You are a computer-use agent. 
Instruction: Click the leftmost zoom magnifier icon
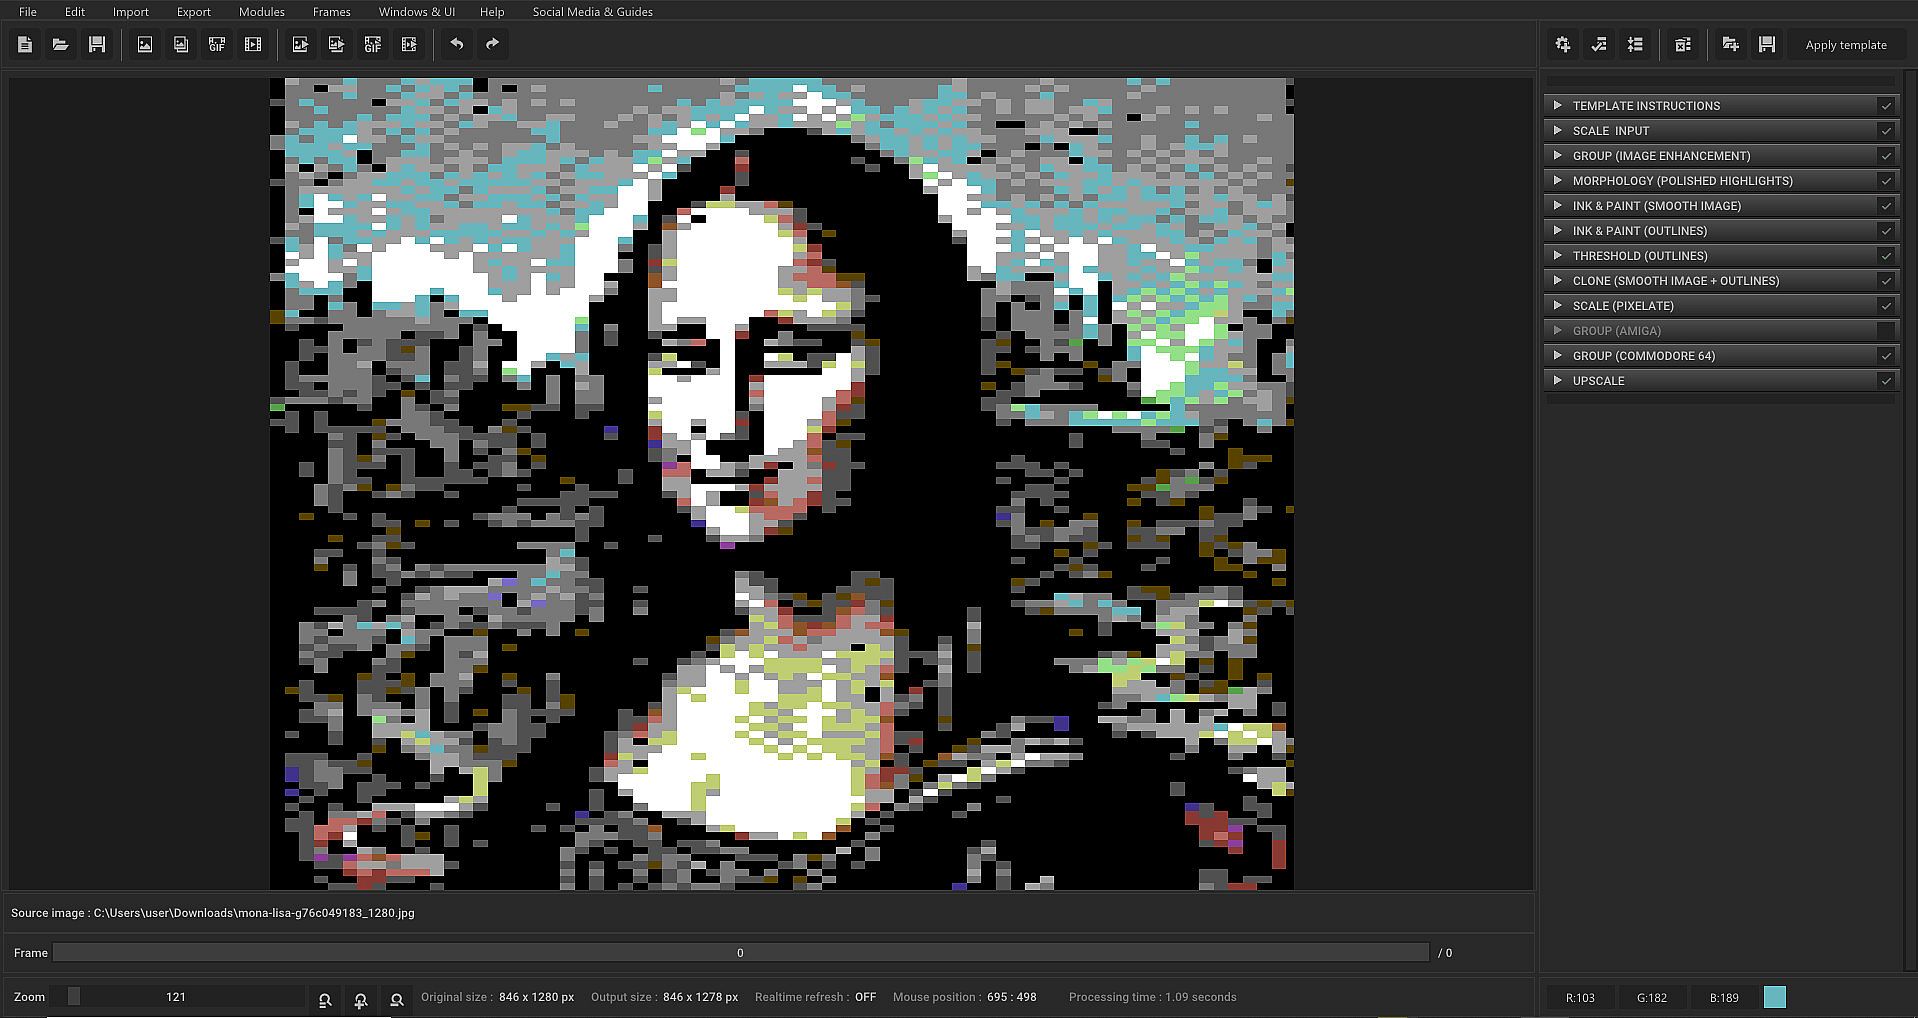pos(325,999)
